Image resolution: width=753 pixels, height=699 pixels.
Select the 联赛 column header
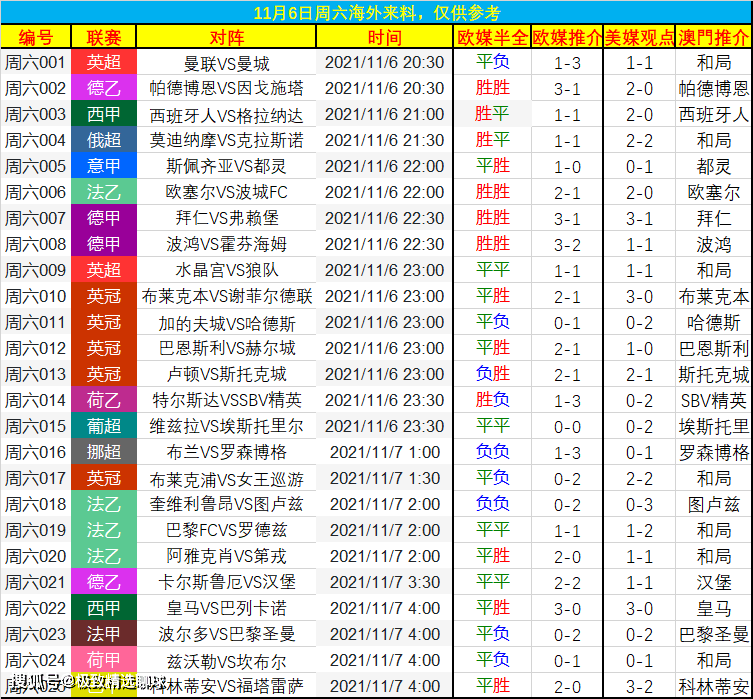[x=104, y=36]
